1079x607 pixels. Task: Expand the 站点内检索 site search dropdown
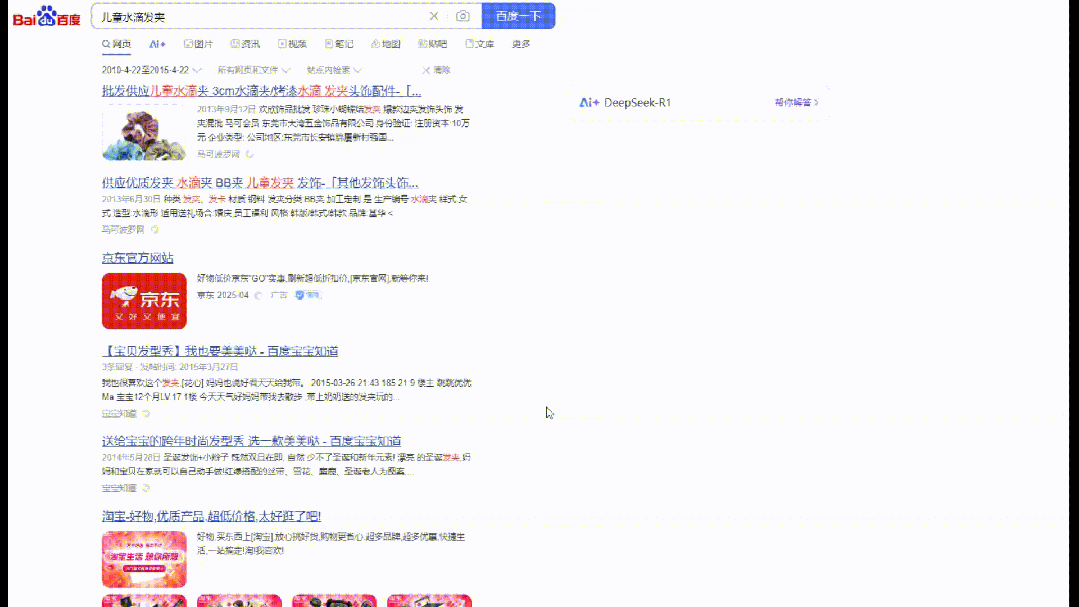click(x=334, y=70)
